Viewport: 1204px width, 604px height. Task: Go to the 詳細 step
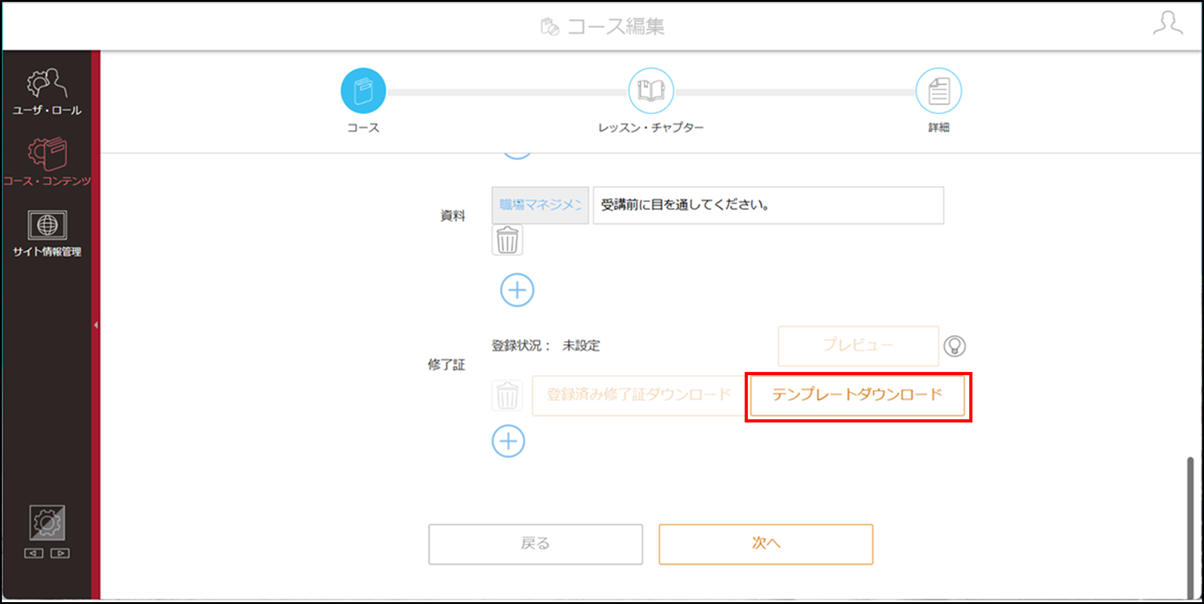point(938,92)
